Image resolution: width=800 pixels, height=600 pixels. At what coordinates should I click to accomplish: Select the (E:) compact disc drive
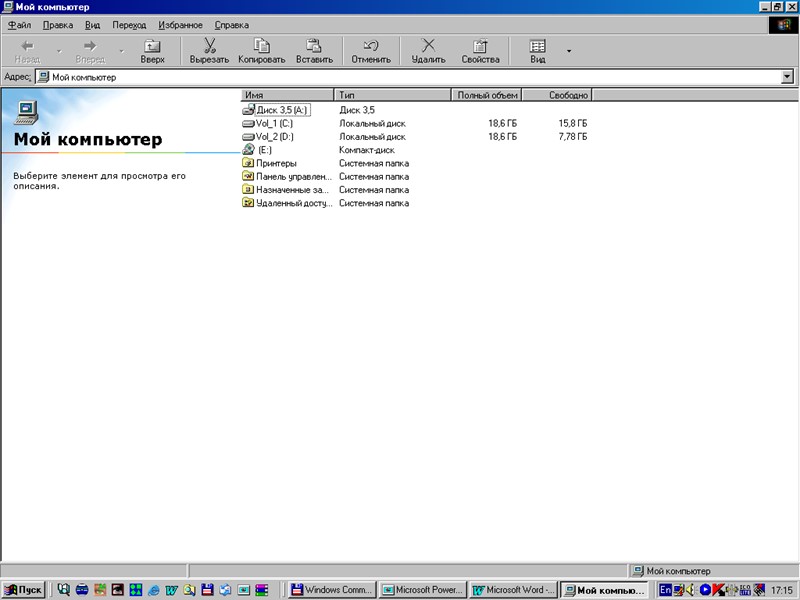click(257, 150)
